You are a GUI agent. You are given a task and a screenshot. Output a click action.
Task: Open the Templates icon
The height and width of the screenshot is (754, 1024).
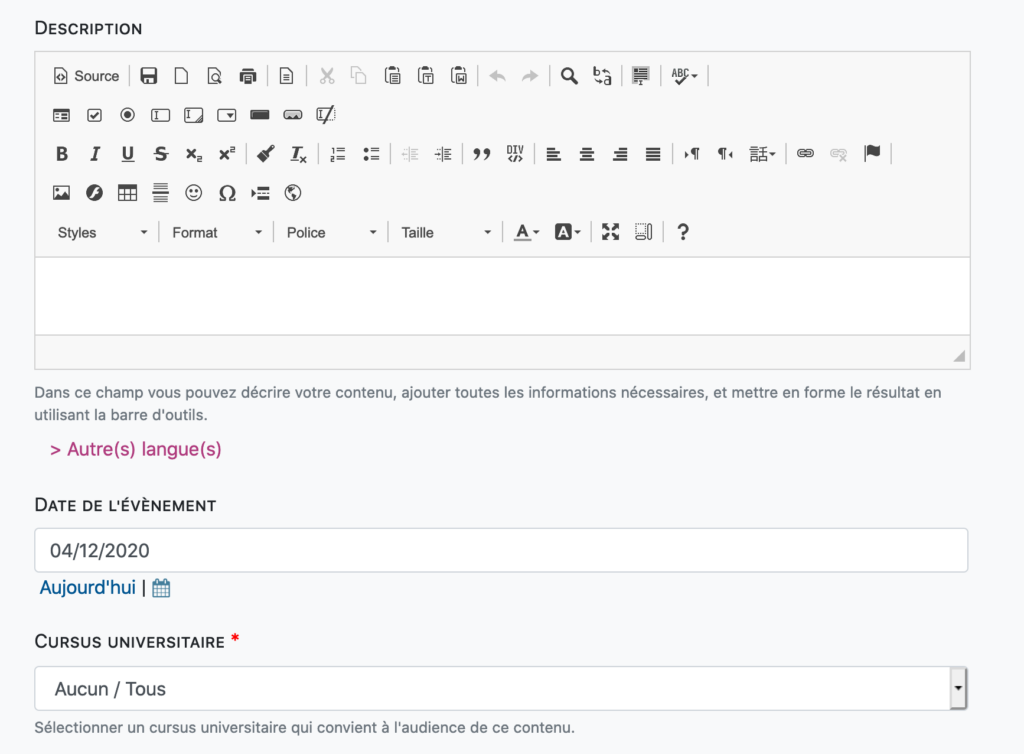[x=286, y=76]
